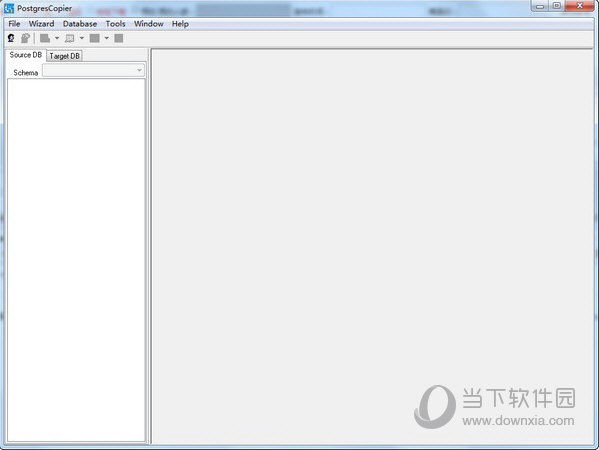Switch to the Target DB tab

(65, 56)
